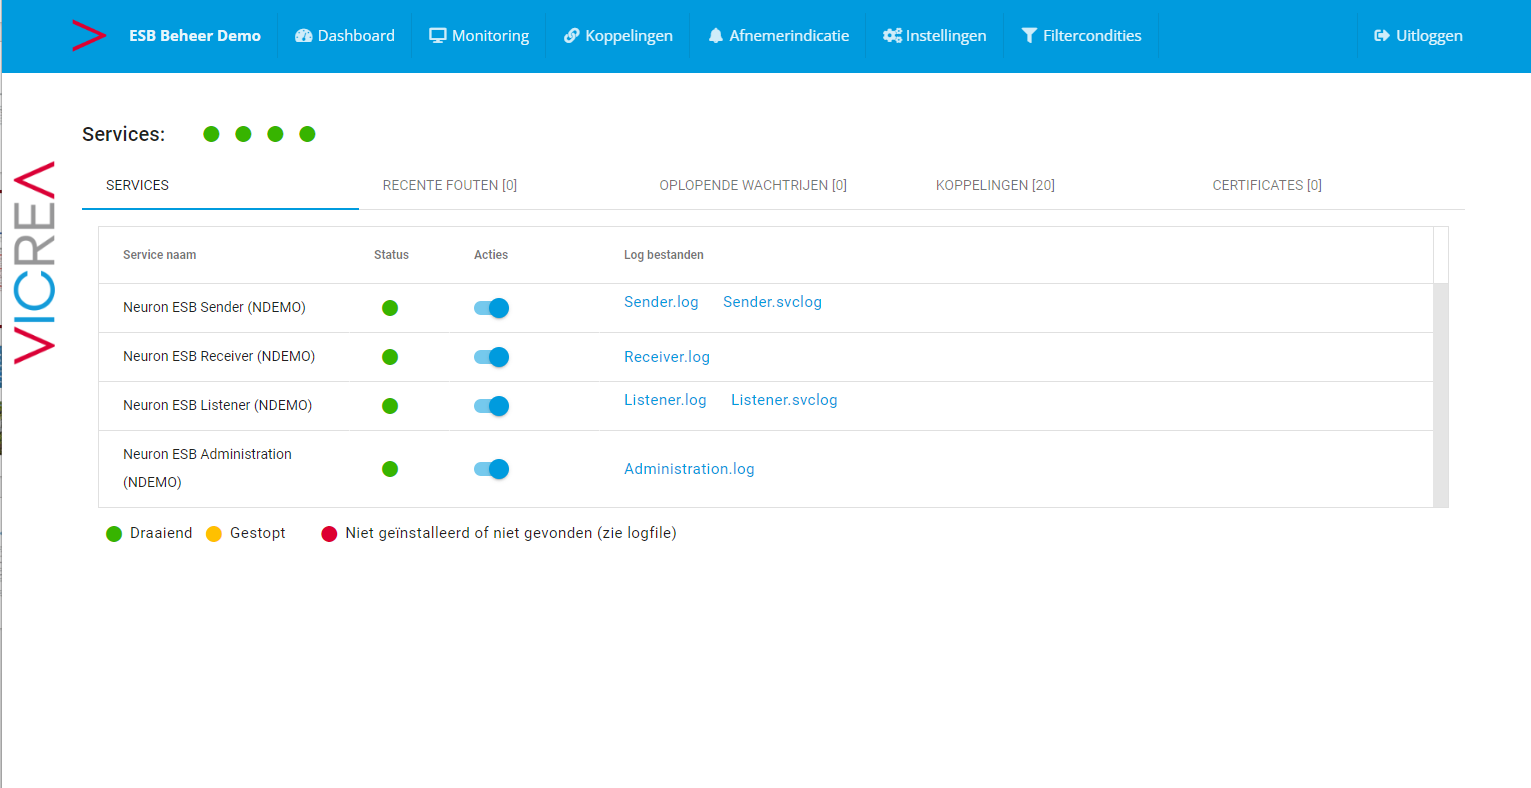Image resolution: width=1531 pixels, height=788 pixels.
Task: Toggle the Neuron ESB Sender service switch
Action: pos(491,308)
